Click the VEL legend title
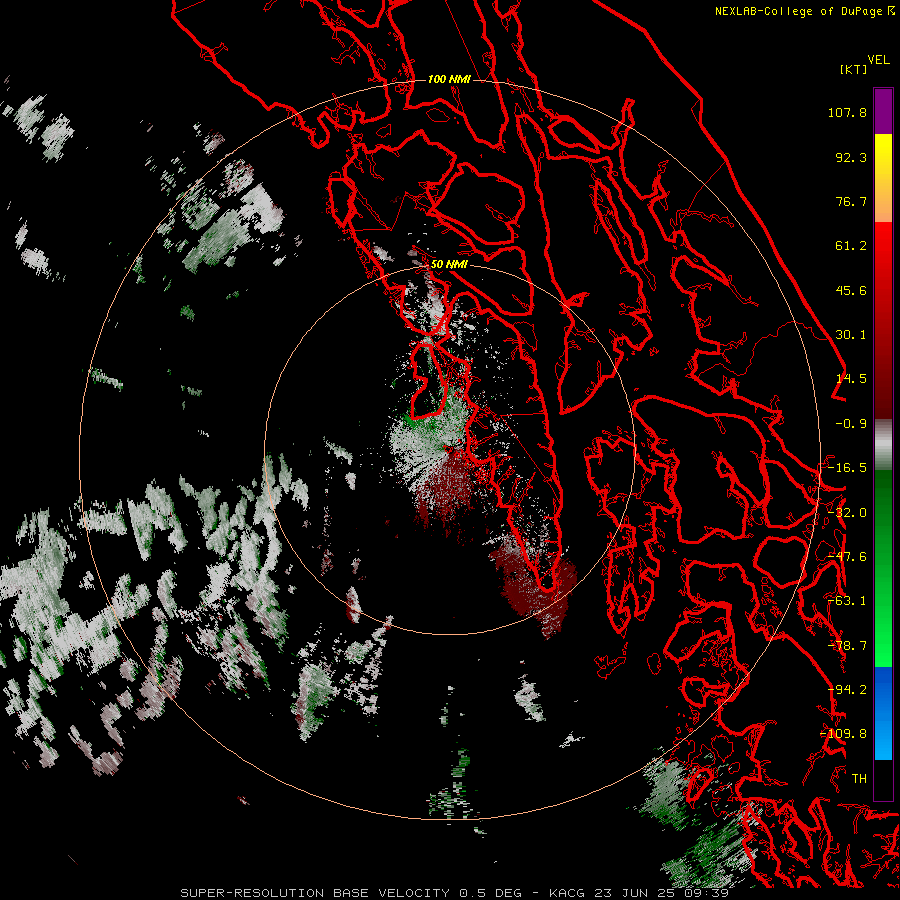 click(x=878, y=60)
